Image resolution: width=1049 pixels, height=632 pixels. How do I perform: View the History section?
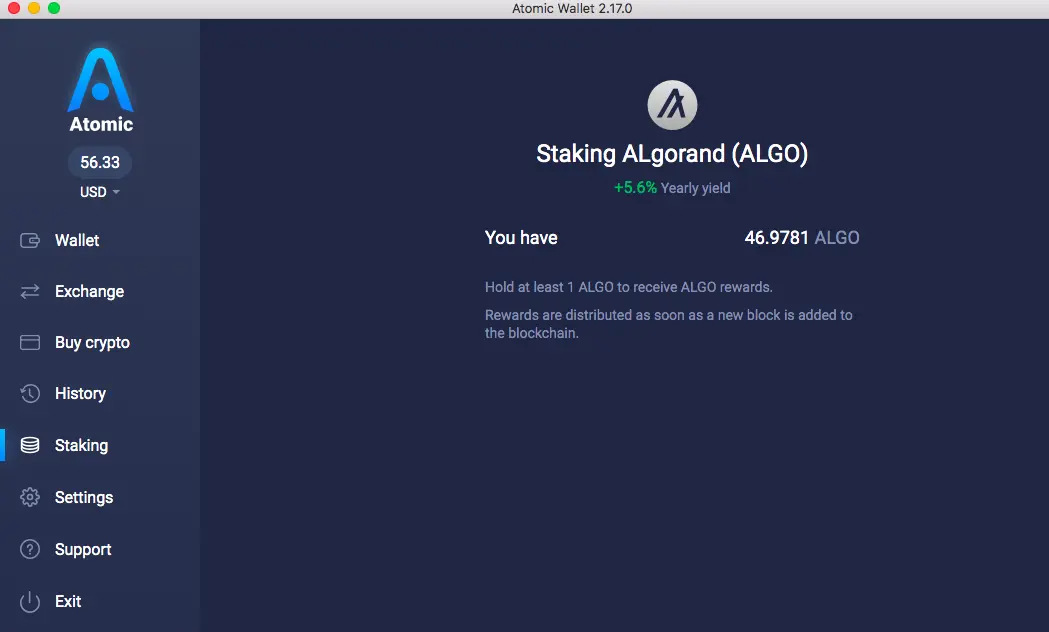80,393
